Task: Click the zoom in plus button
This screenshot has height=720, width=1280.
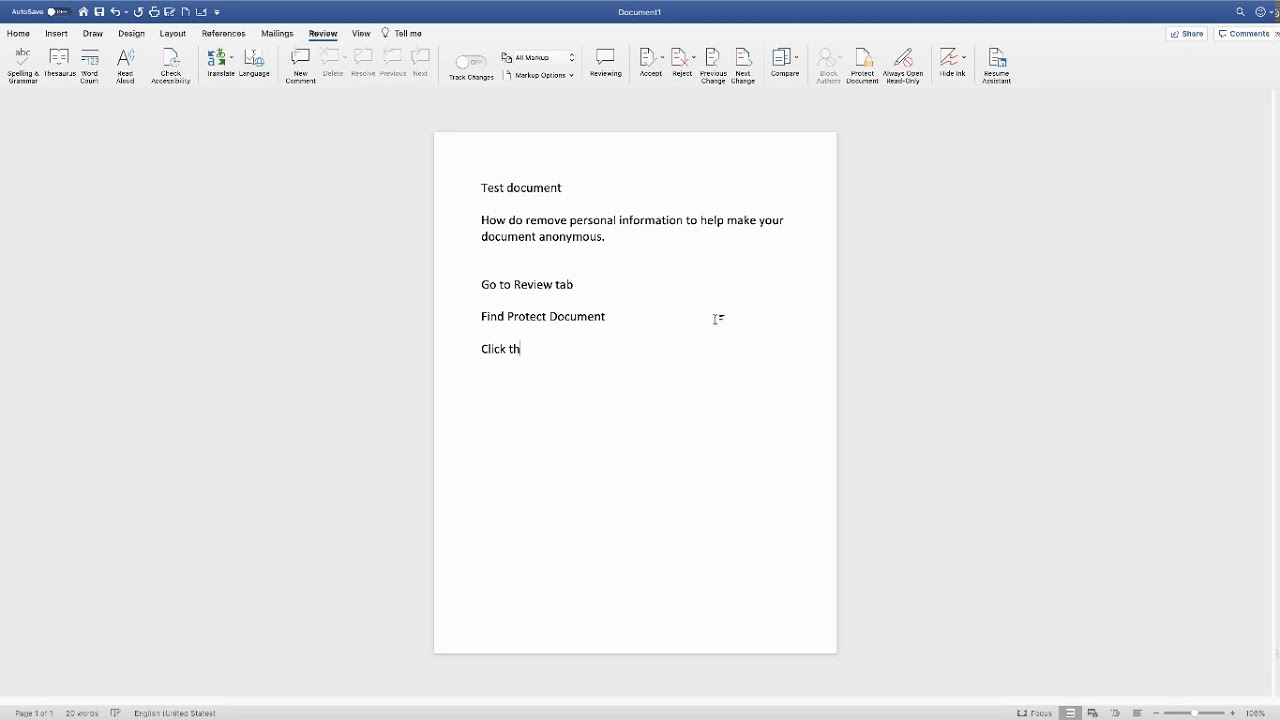Action: [1233, 713]
